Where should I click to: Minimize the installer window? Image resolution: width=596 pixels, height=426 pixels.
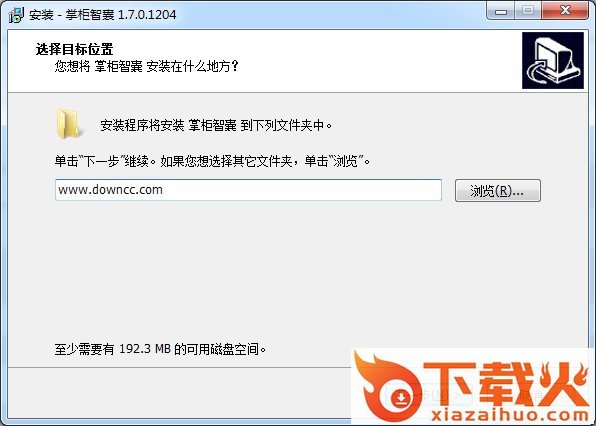click(501, 12)
